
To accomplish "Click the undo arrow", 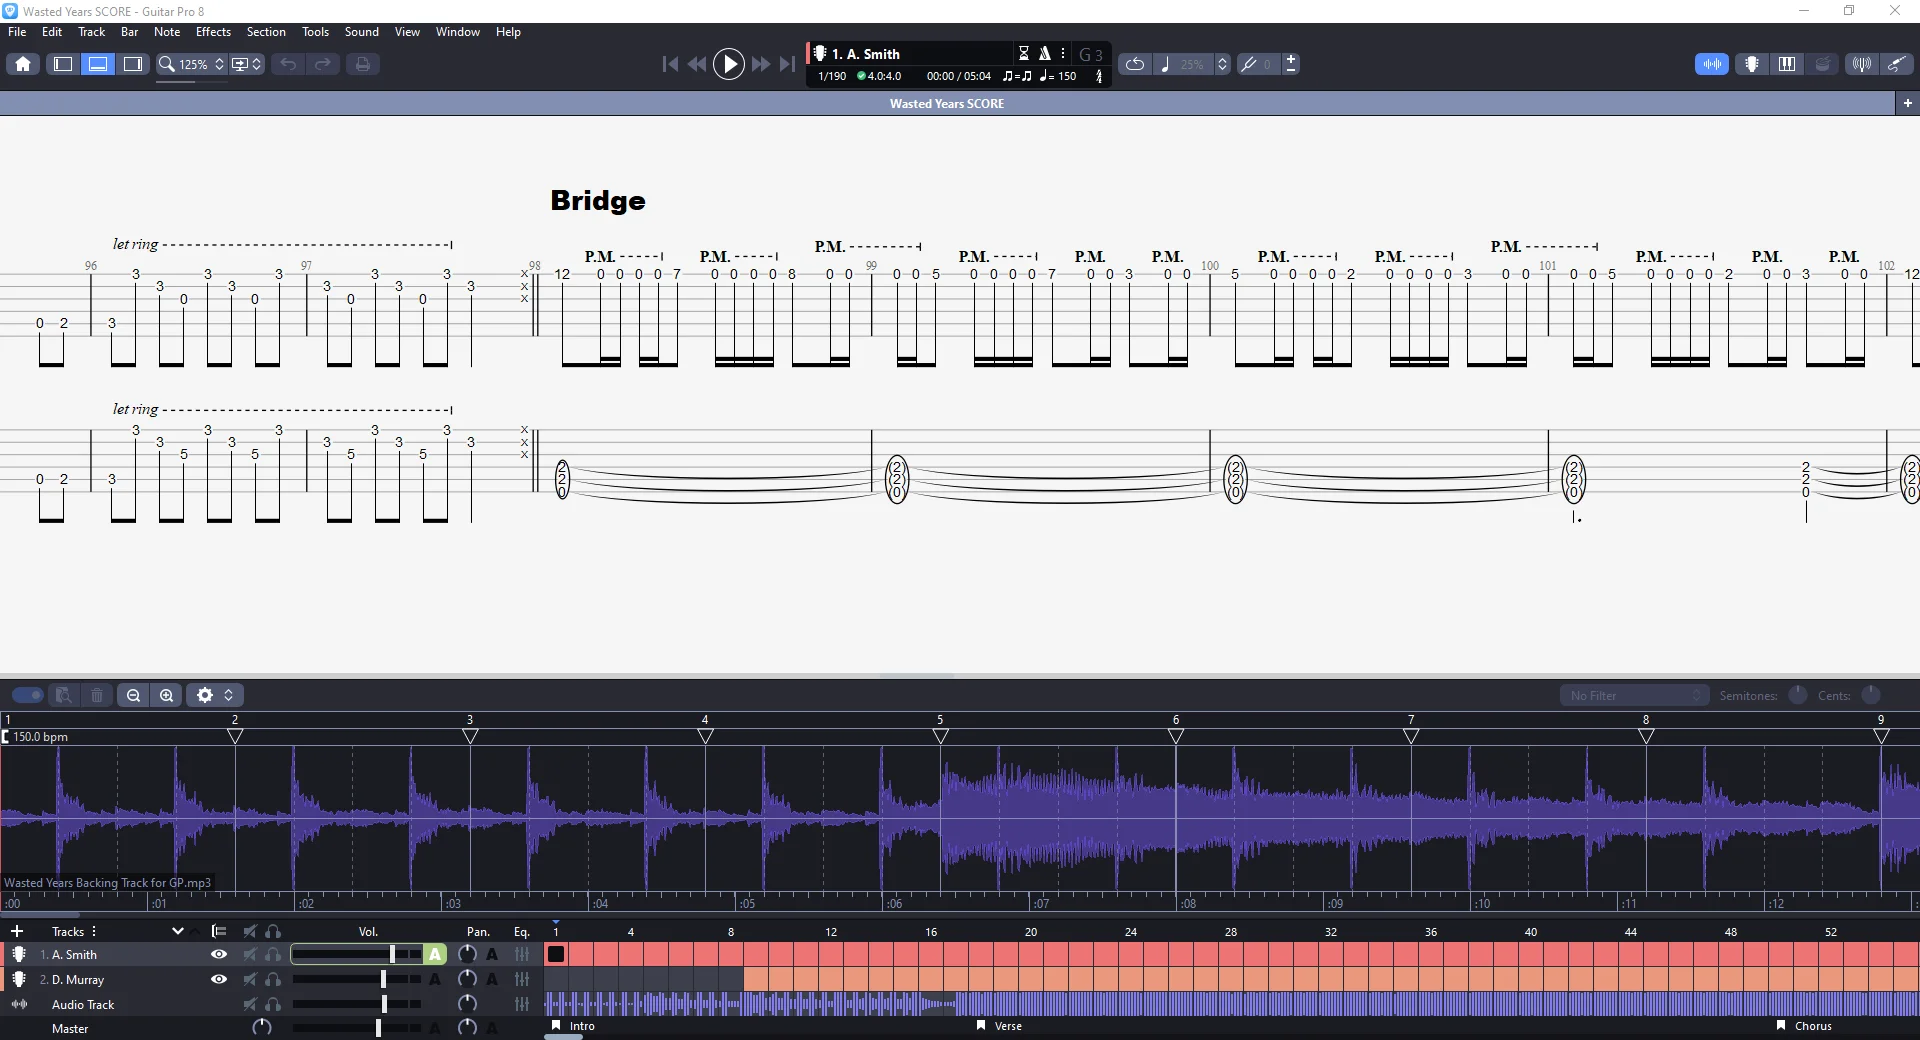I will [288, 64].
